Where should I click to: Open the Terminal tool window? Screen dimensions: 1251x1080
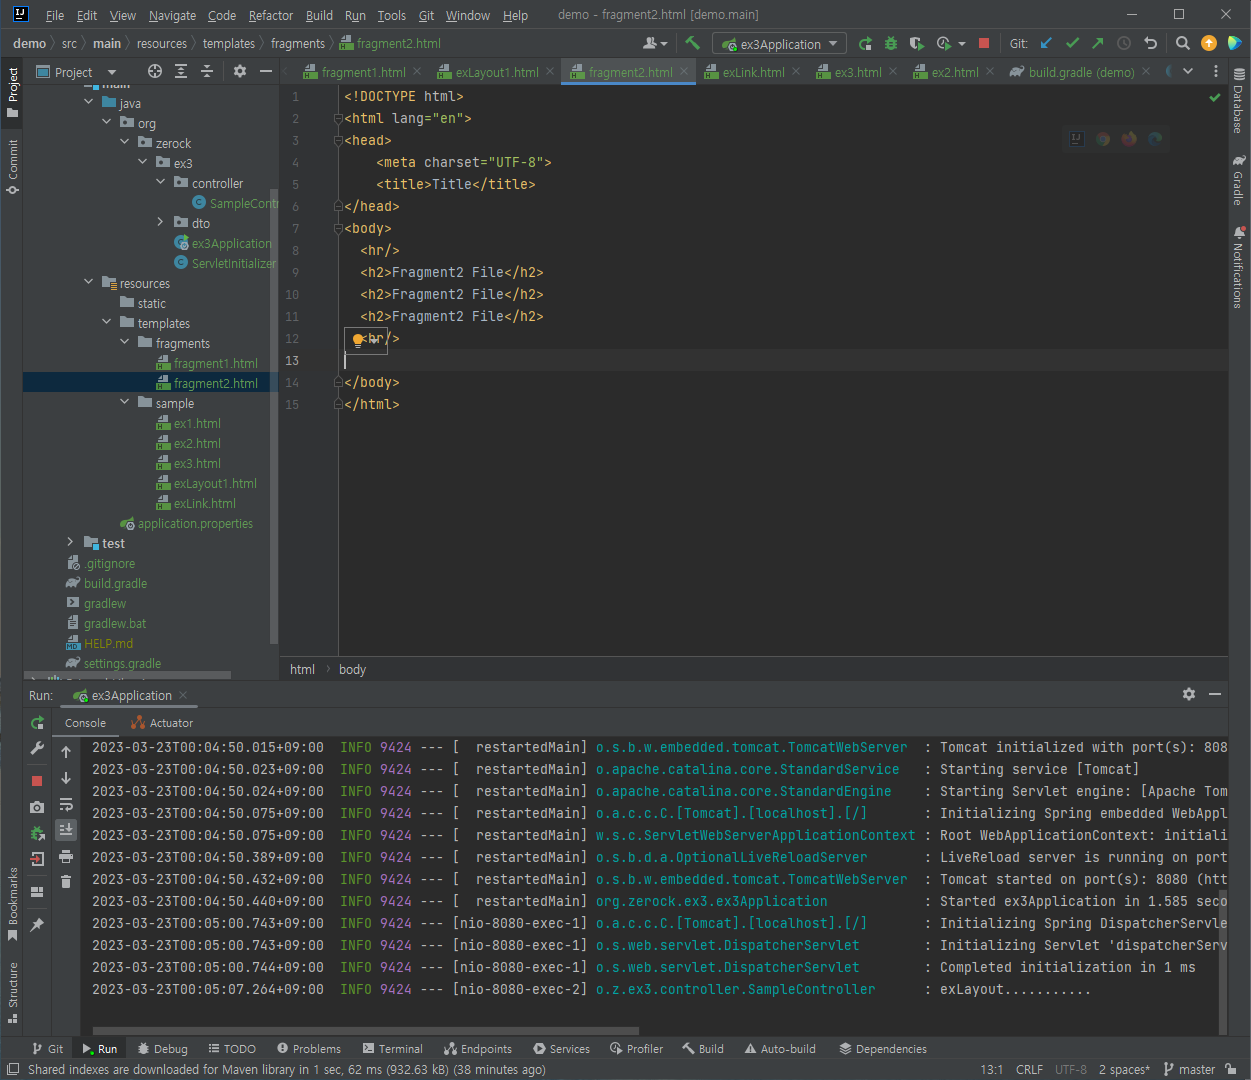393,1049
